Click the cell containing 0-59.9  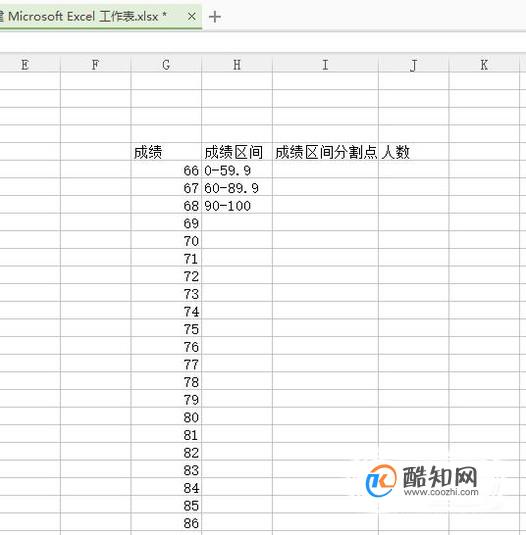237,170
